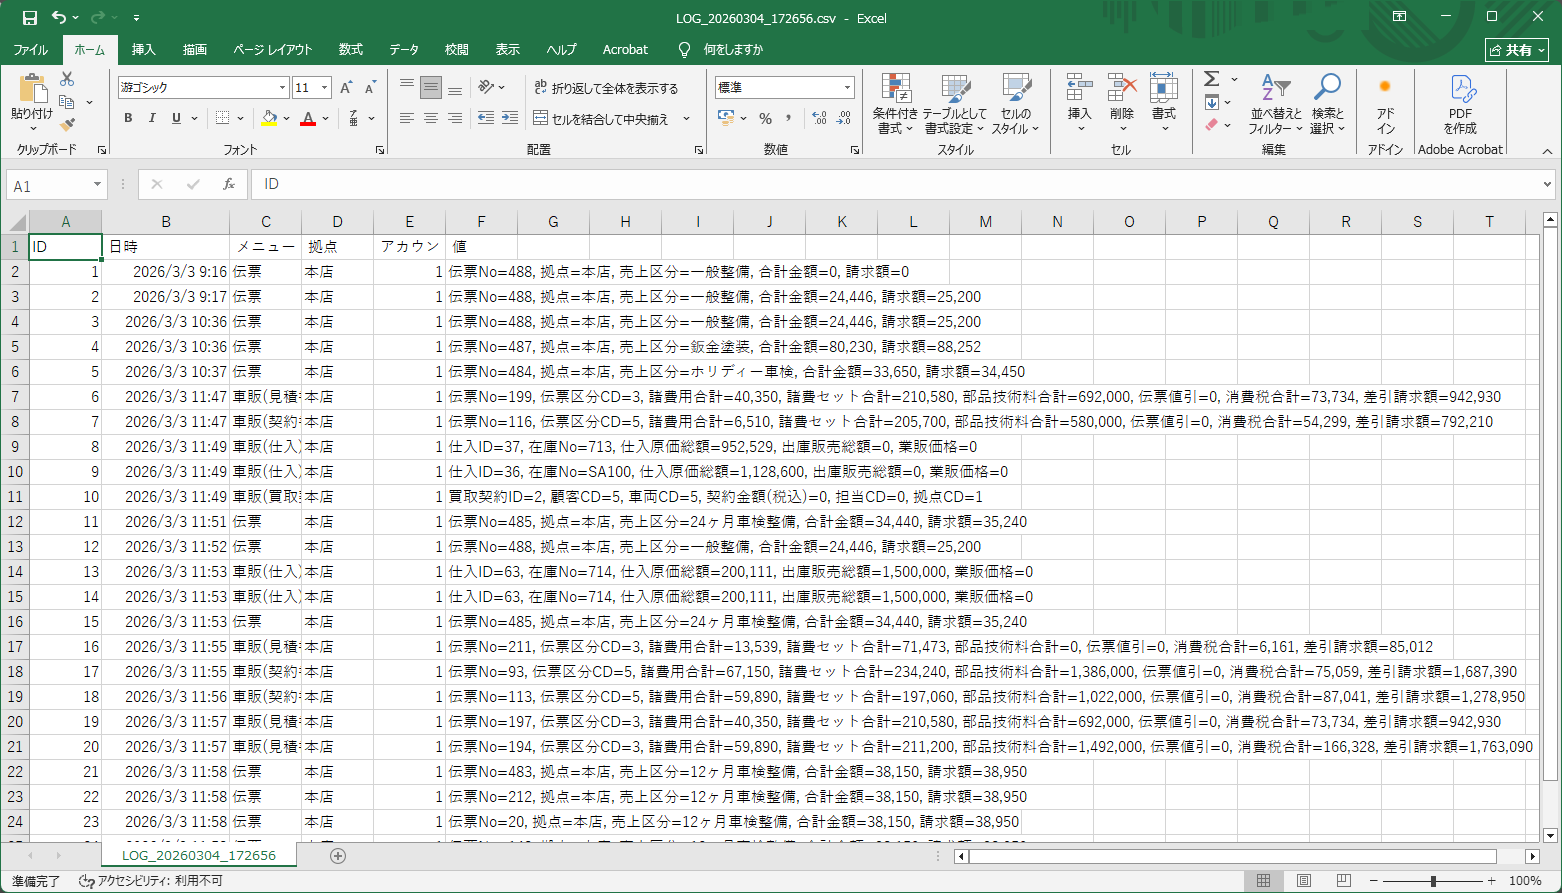Open the font size dropdown
This screenshot has width=1562, height=893.
click(324, 88)
